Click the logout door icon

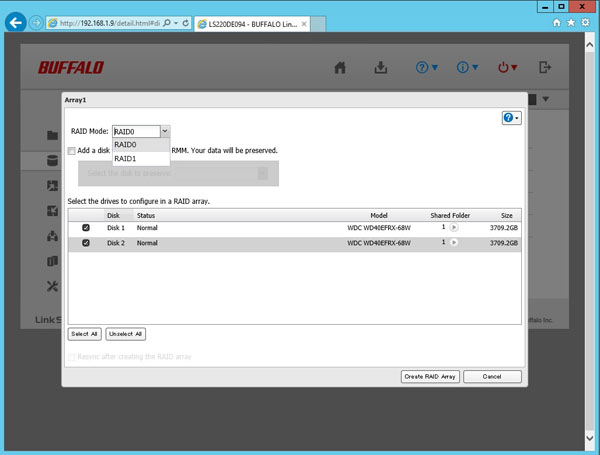click(x=545, y=67)
